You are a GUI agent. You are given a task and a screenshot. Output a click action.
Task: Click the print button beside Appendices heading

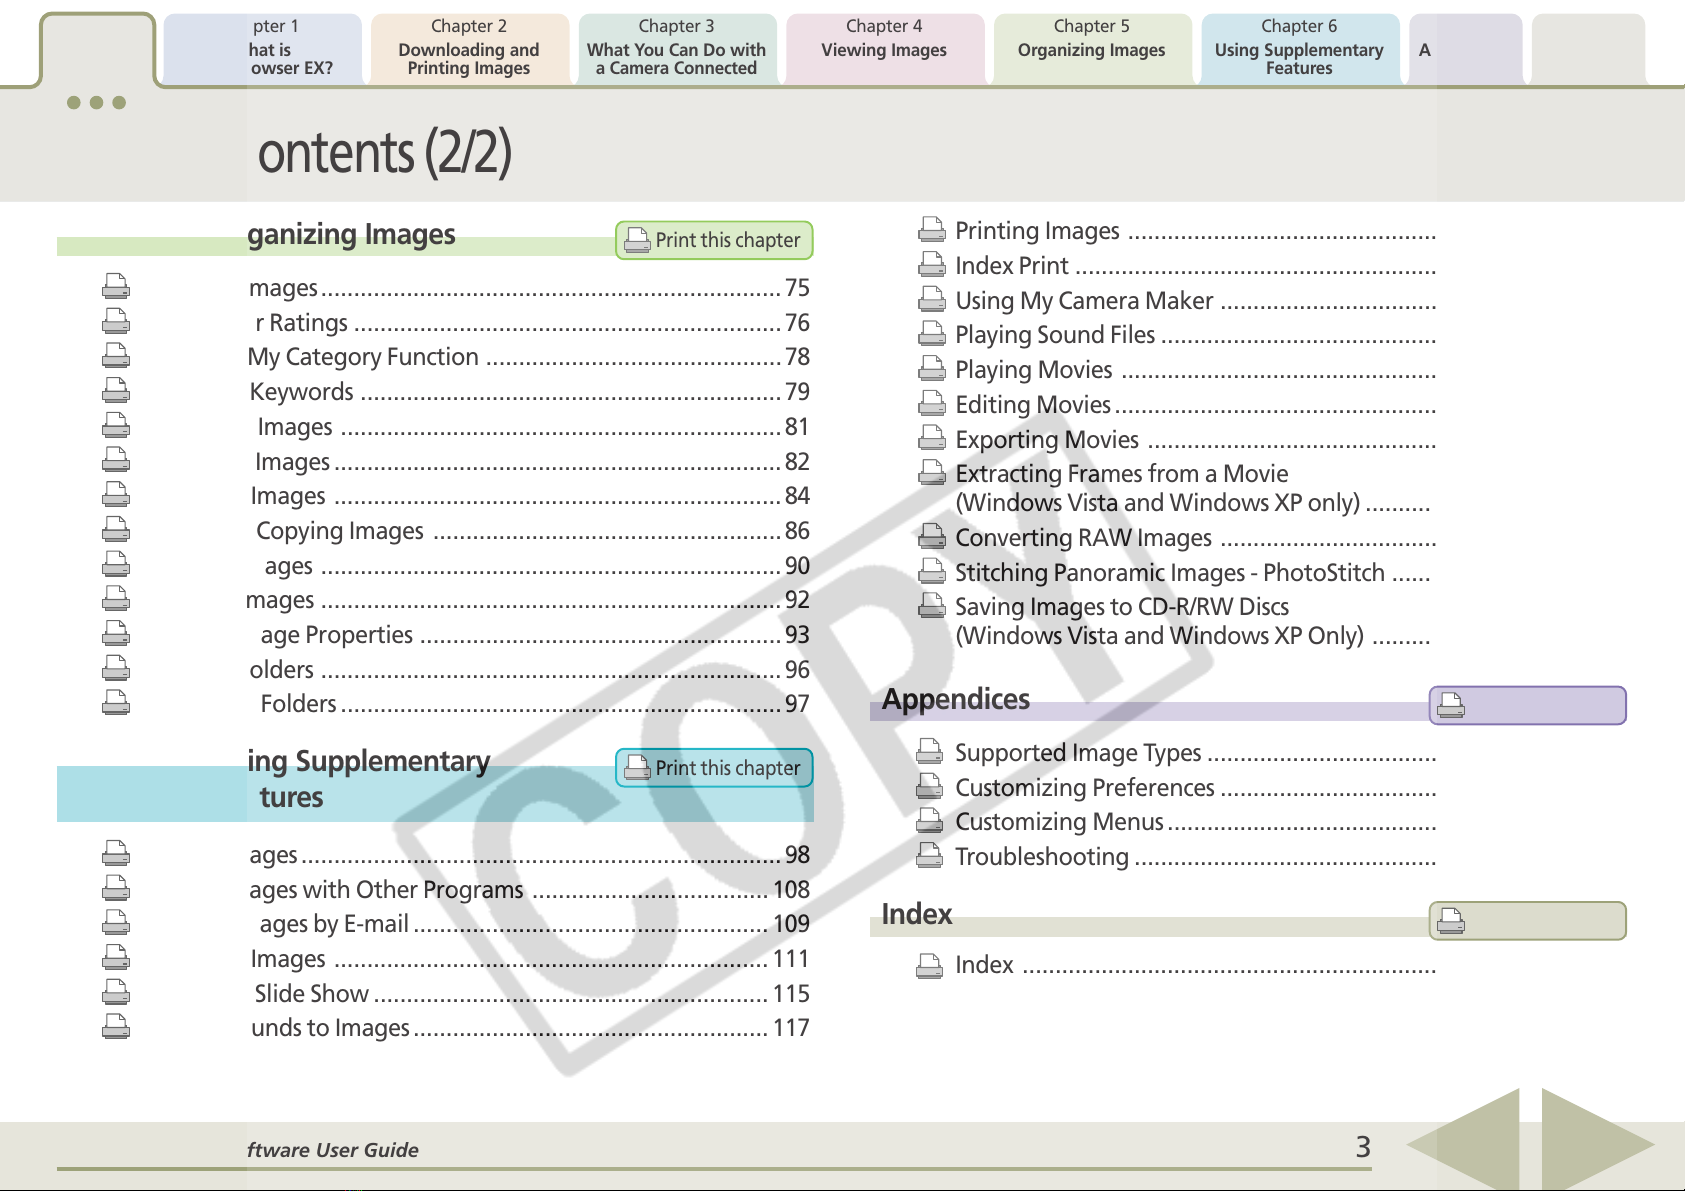pyautogui.click(x=1527, y=705)
